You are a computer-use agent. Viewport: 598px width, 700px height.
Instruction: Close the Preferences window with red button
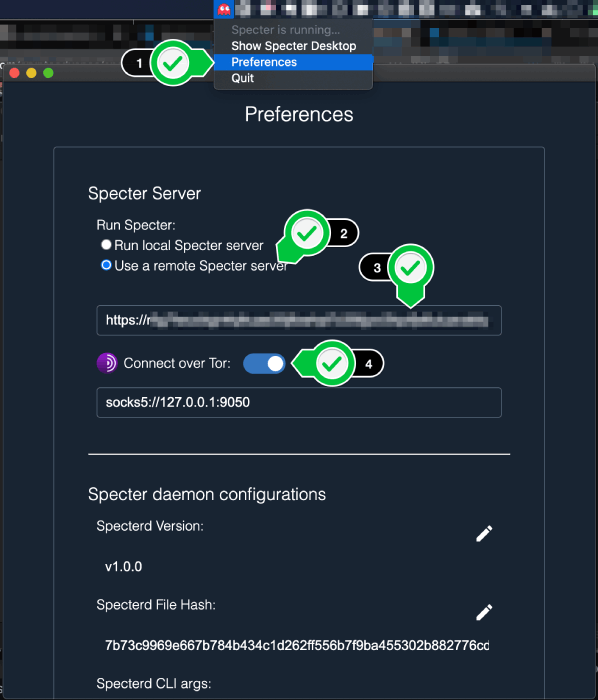tap(14, 73)
